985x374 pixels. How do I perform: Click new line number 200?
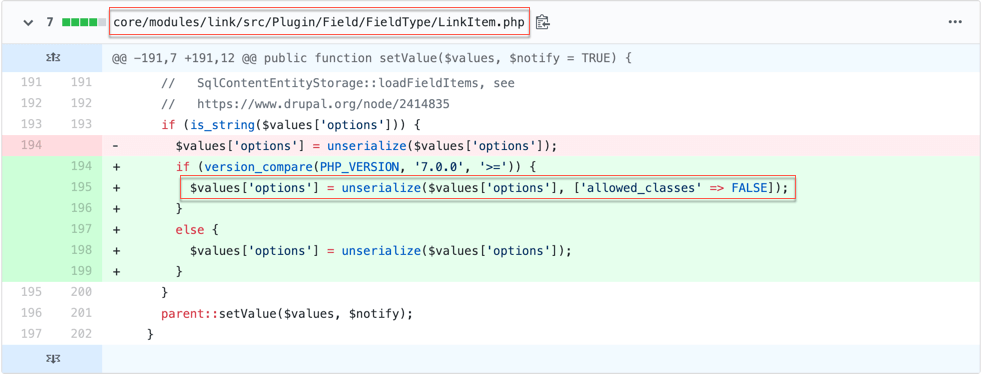click(x=81, y=292)
